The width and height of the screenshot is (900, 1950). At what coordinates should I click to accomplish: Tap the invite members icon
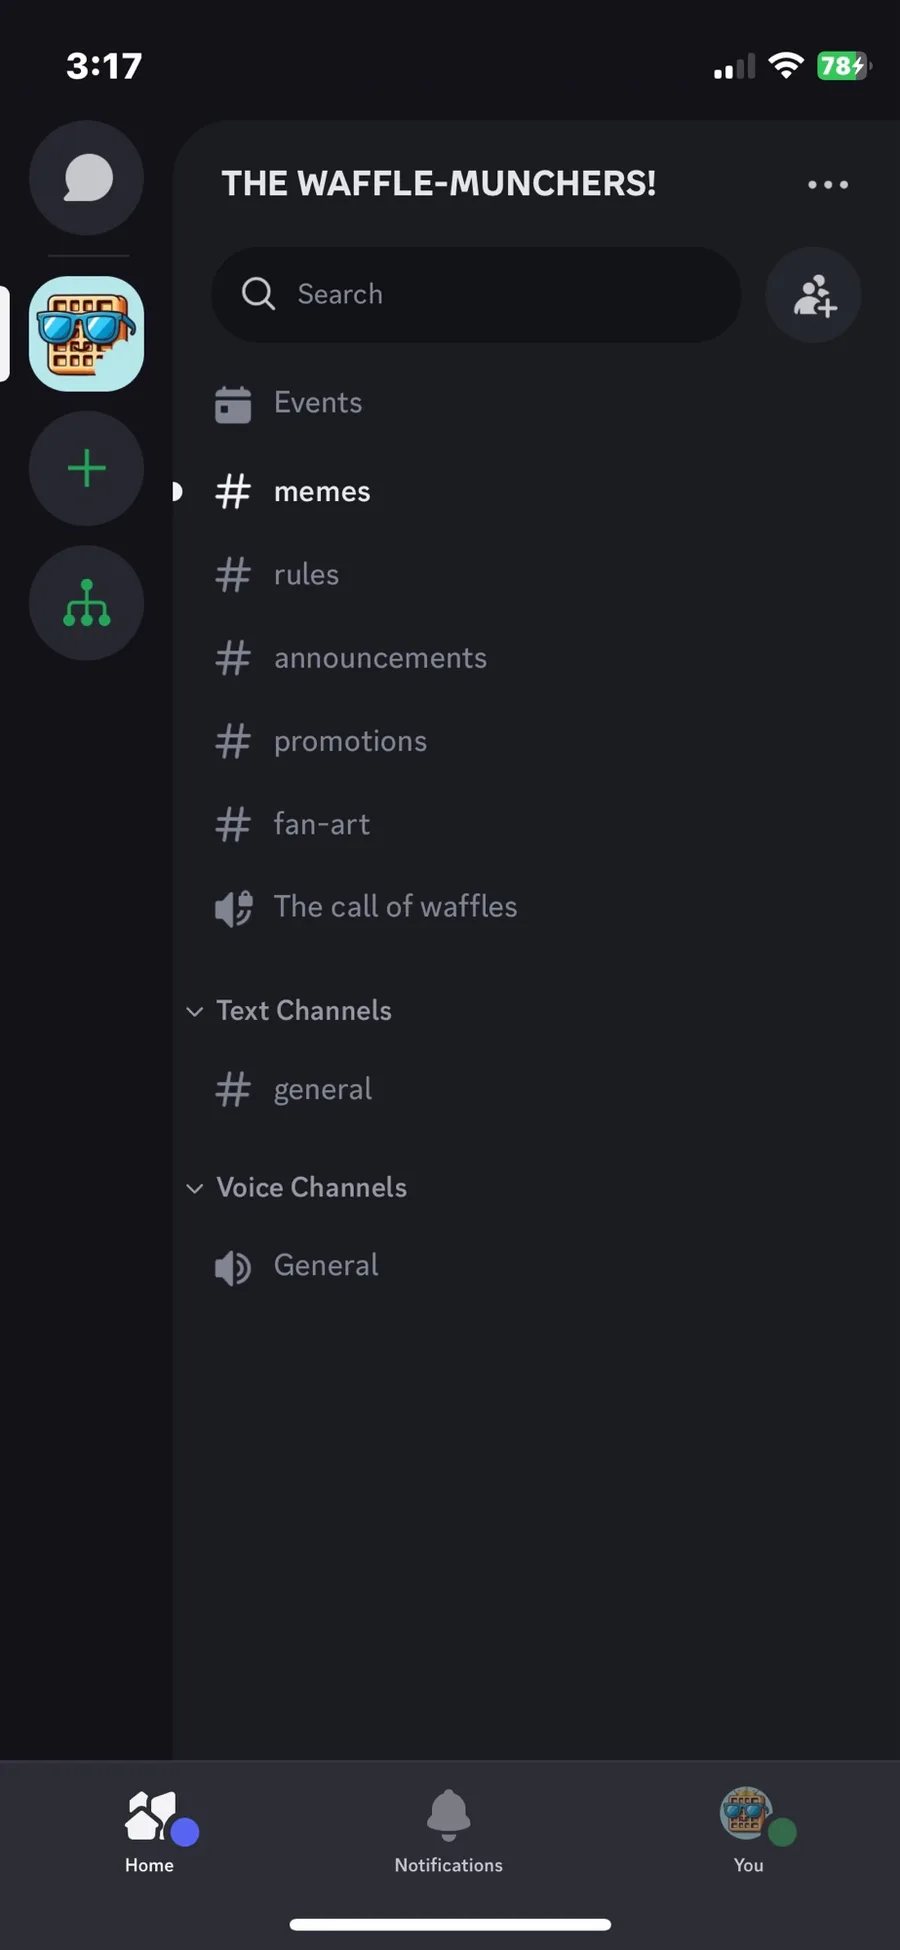click(814, 295)
